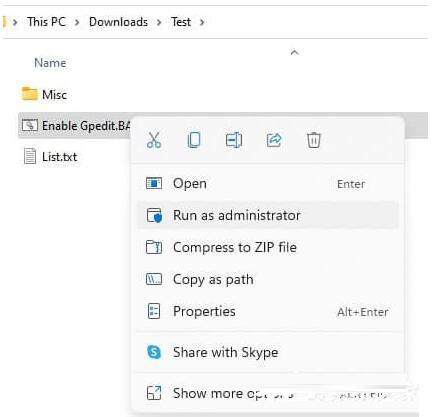Click the Share icon in context menu

274,140
